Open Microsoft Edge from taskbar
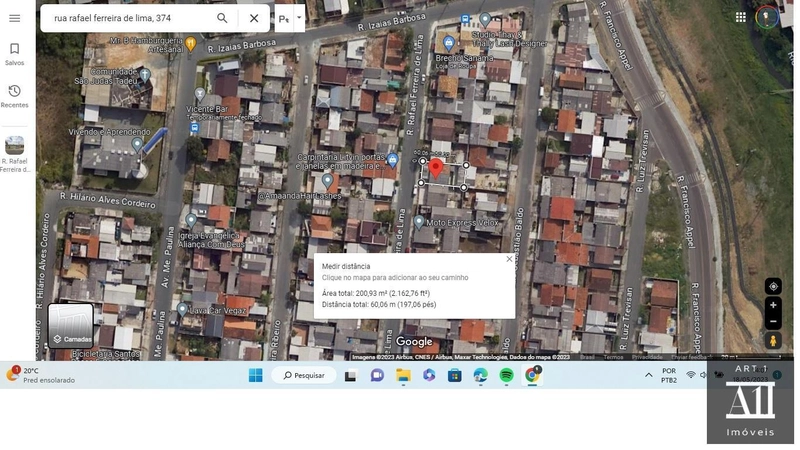The height and width of the screenshot is (450, 800). [480, 376]
